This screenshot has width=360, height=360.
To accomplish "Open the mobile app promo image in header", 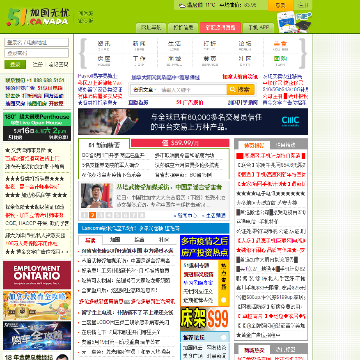I will (293, 22).
